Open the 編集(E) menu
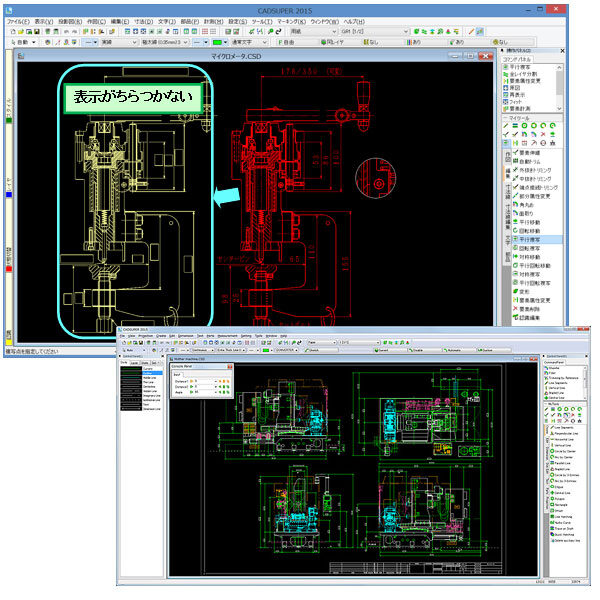The height and width of the screenshot is (600, 600). click(119, 21)
